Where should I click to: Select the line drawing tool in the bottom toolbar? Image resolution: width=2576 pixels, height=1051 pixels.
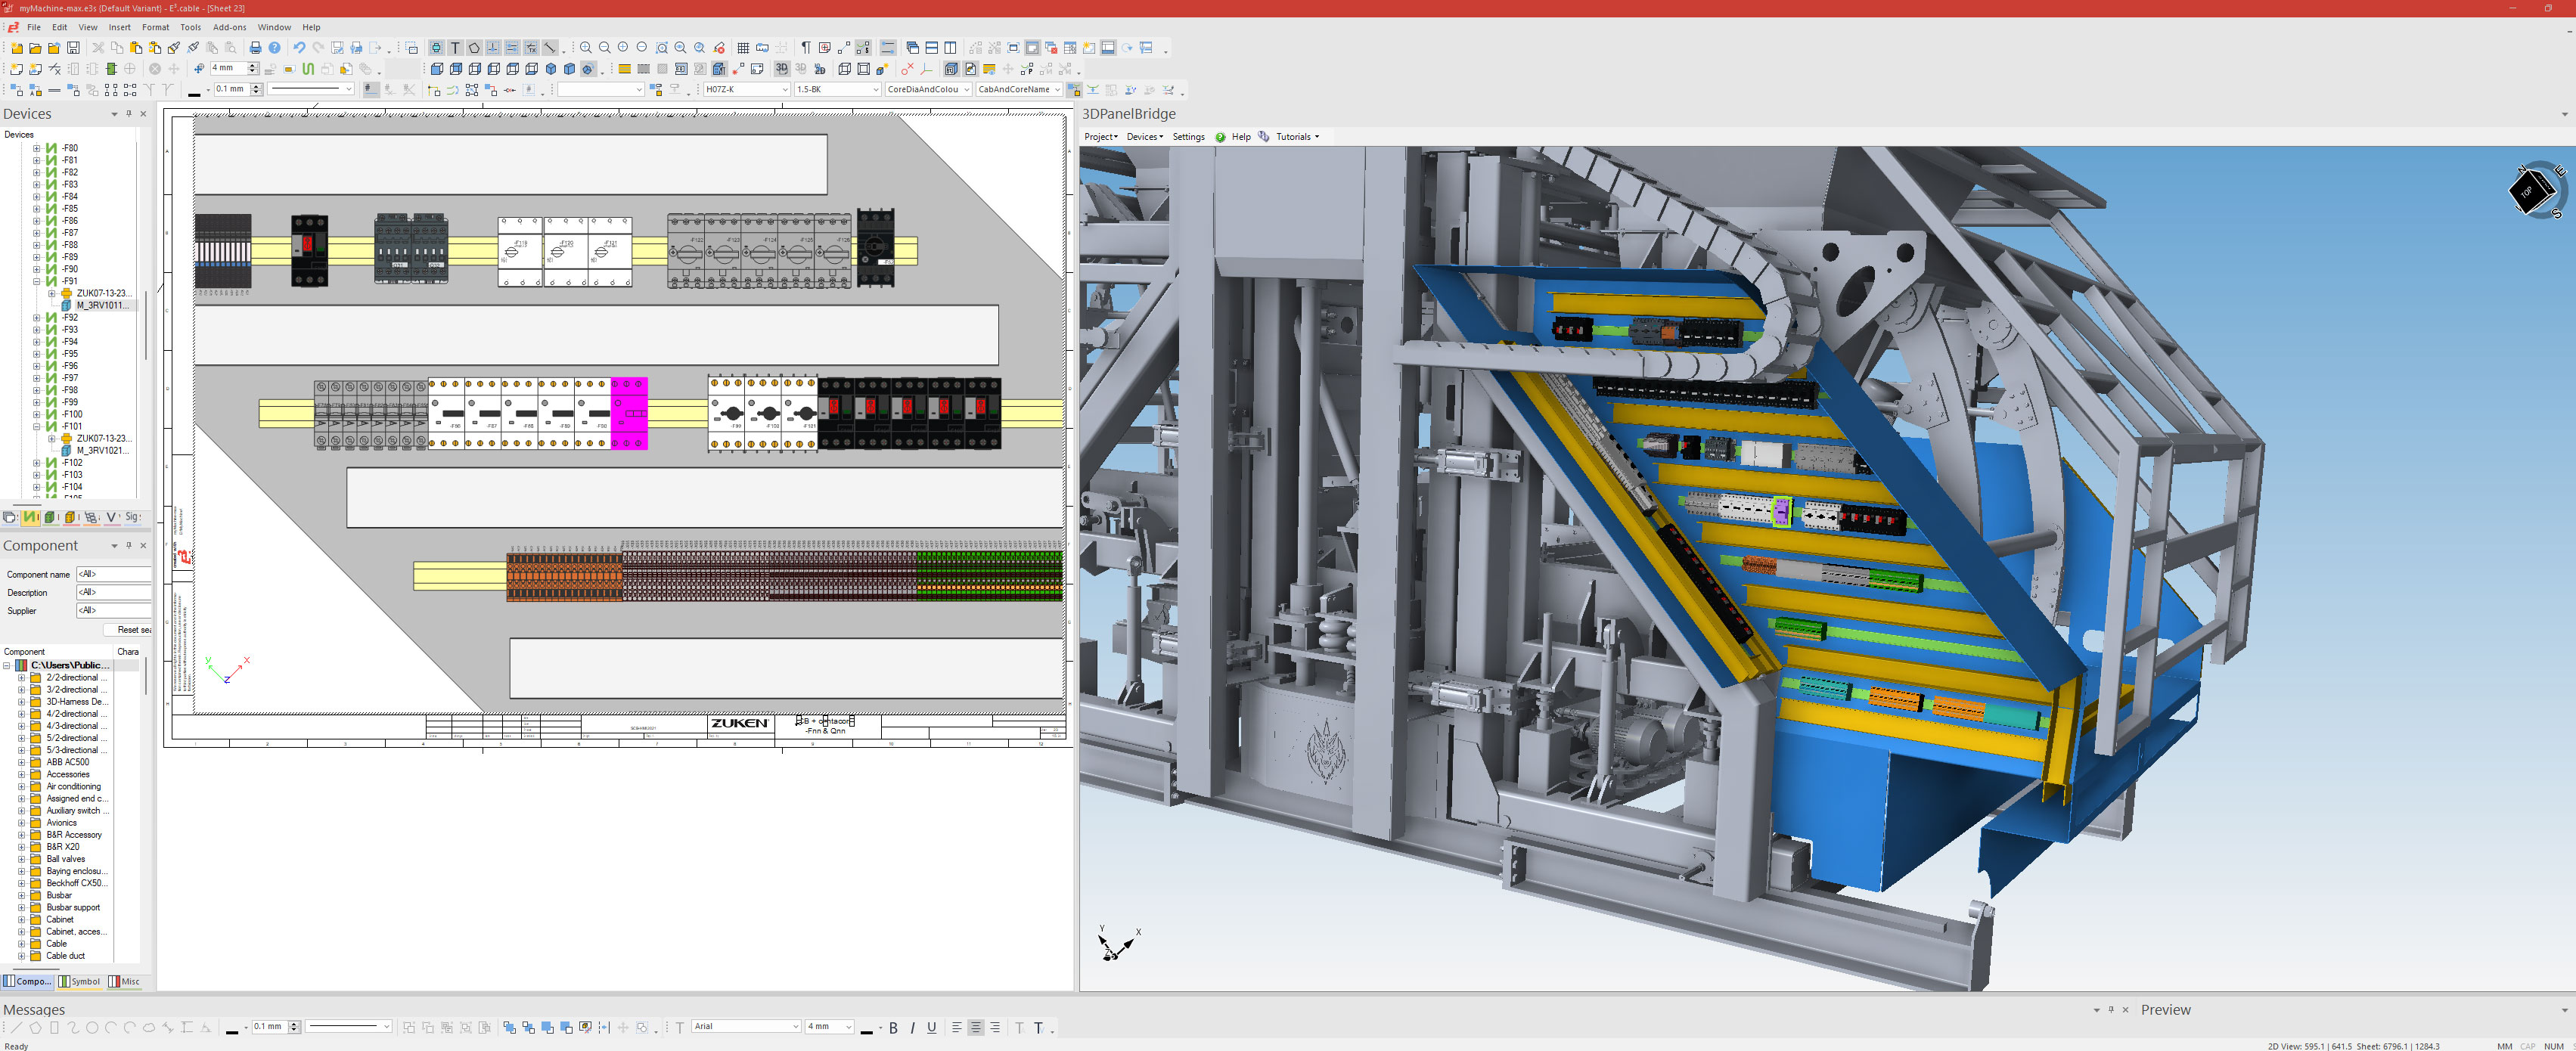[x=16, y=1027]
